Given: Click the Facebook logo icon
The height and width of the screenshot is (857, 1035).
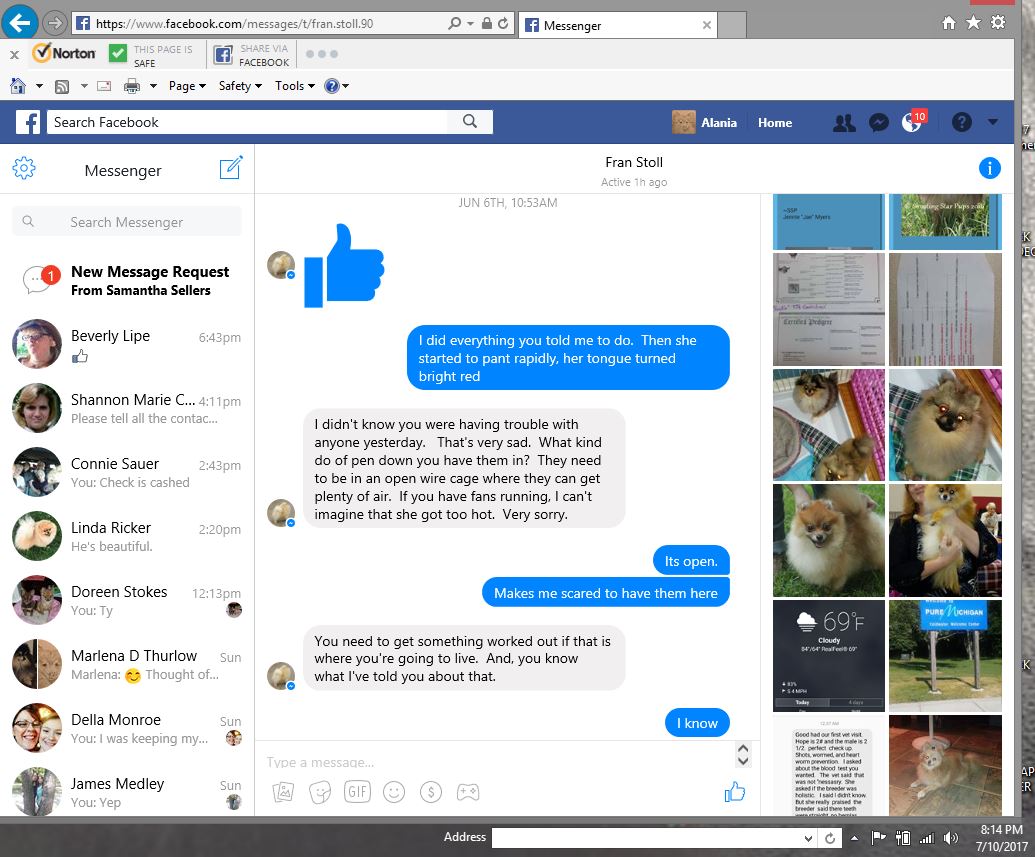Looking at the screenshot, I should click(x=28, y=122).
